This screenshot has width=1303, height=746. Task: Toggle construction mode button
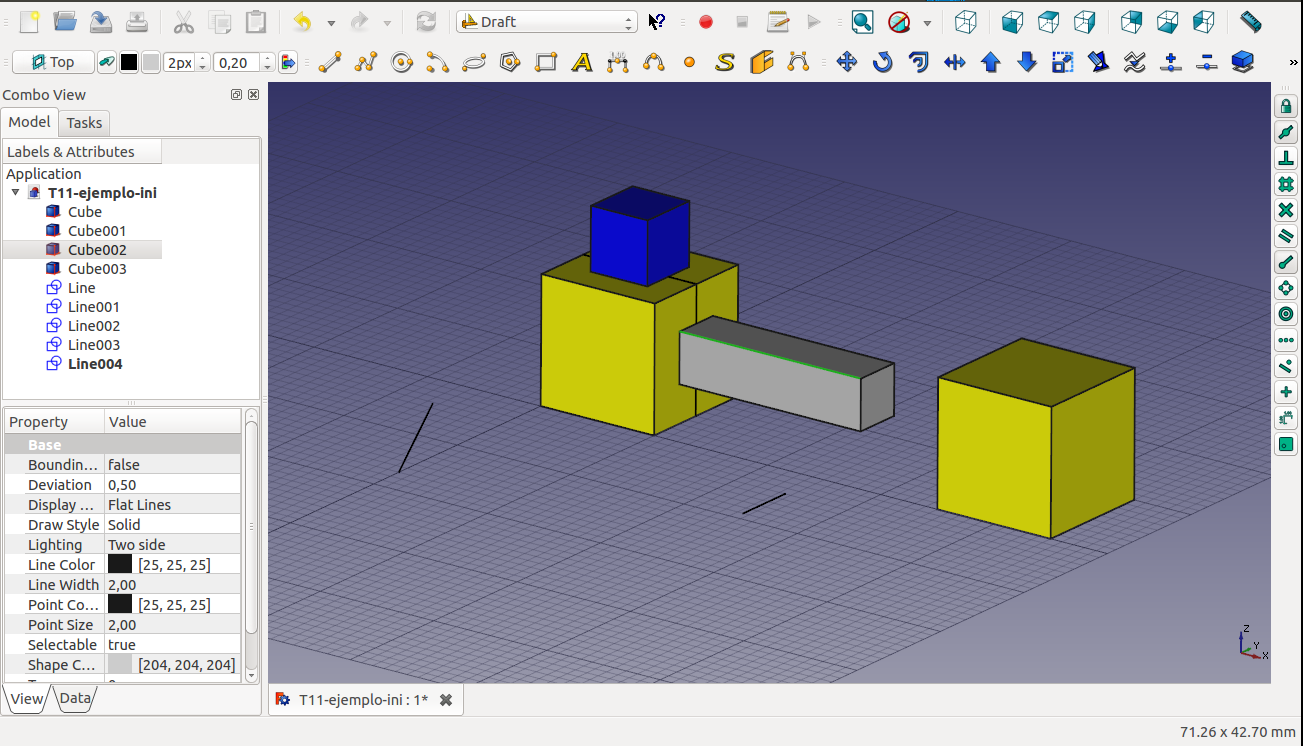[x=107, y=63]
